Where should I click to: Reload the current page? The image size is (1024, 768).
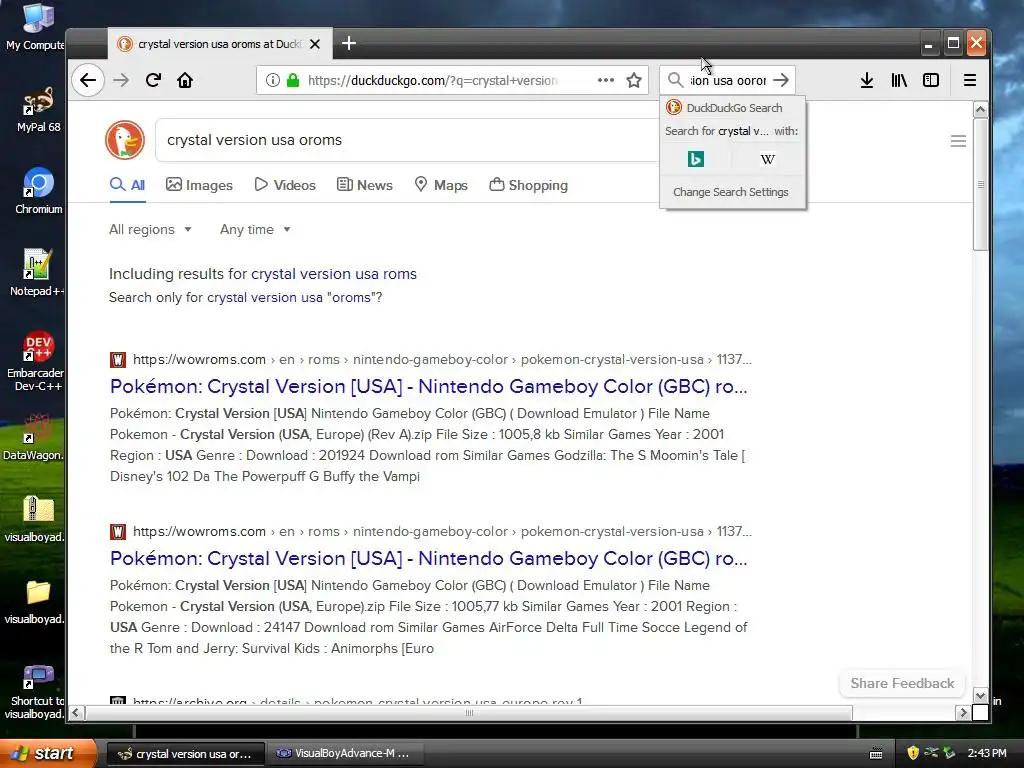(153, 80)
